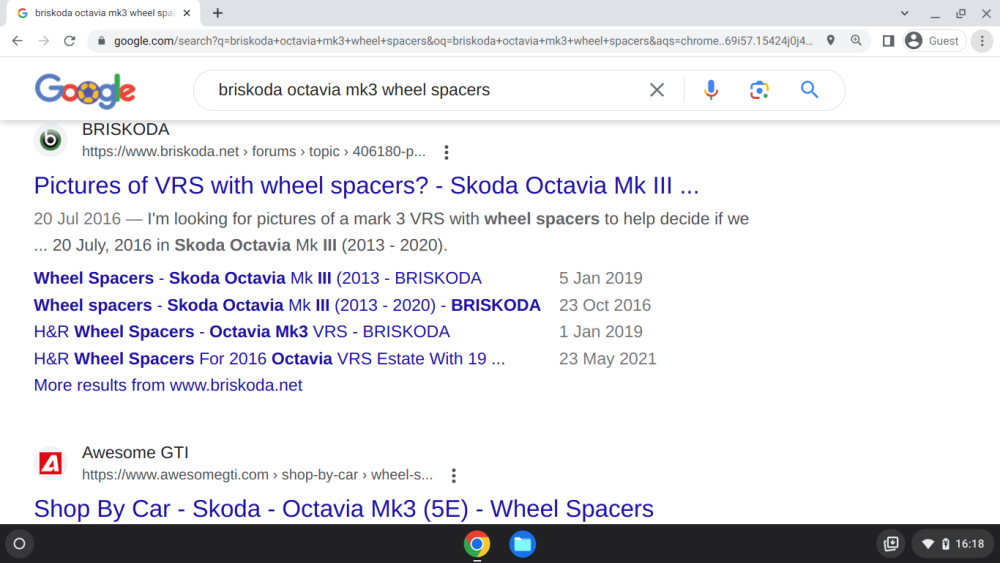Click the blue magnifier search button
Image resolution: width=1000 pixels, height=563 pixels.
809,90
